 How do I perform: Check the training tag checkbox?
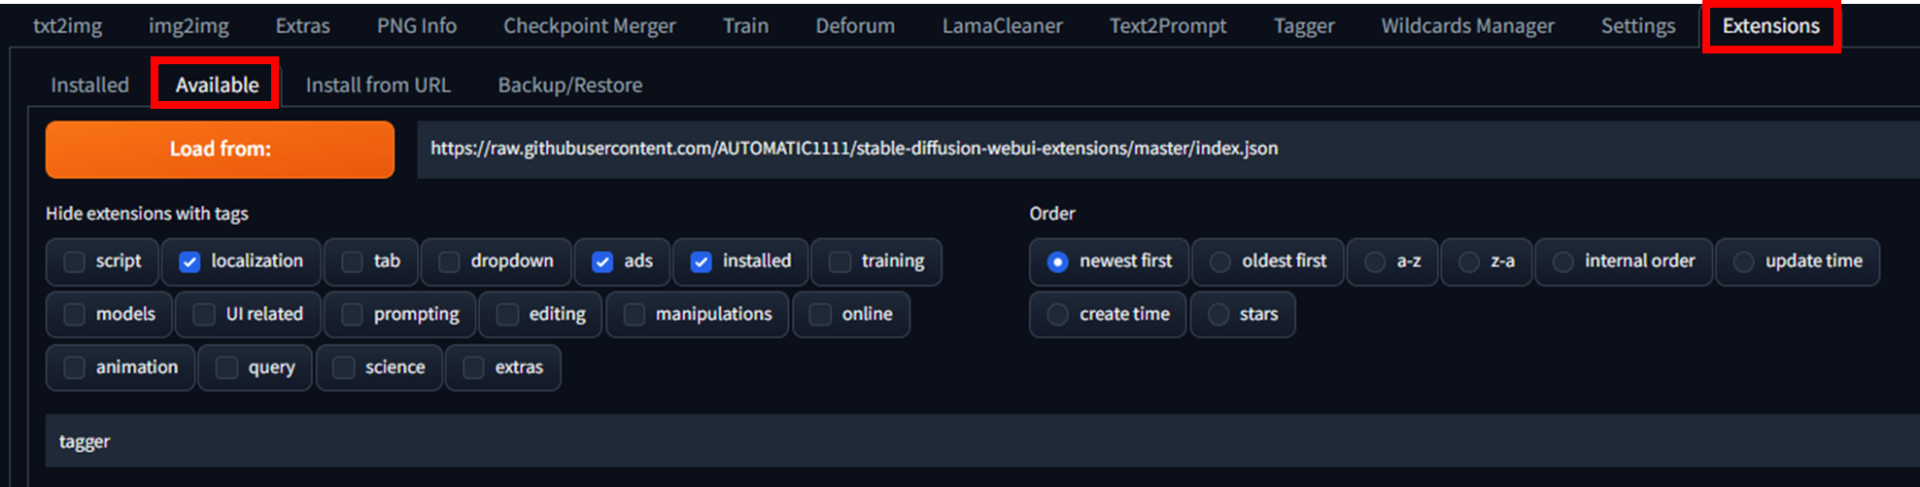[x=840, y=262]
